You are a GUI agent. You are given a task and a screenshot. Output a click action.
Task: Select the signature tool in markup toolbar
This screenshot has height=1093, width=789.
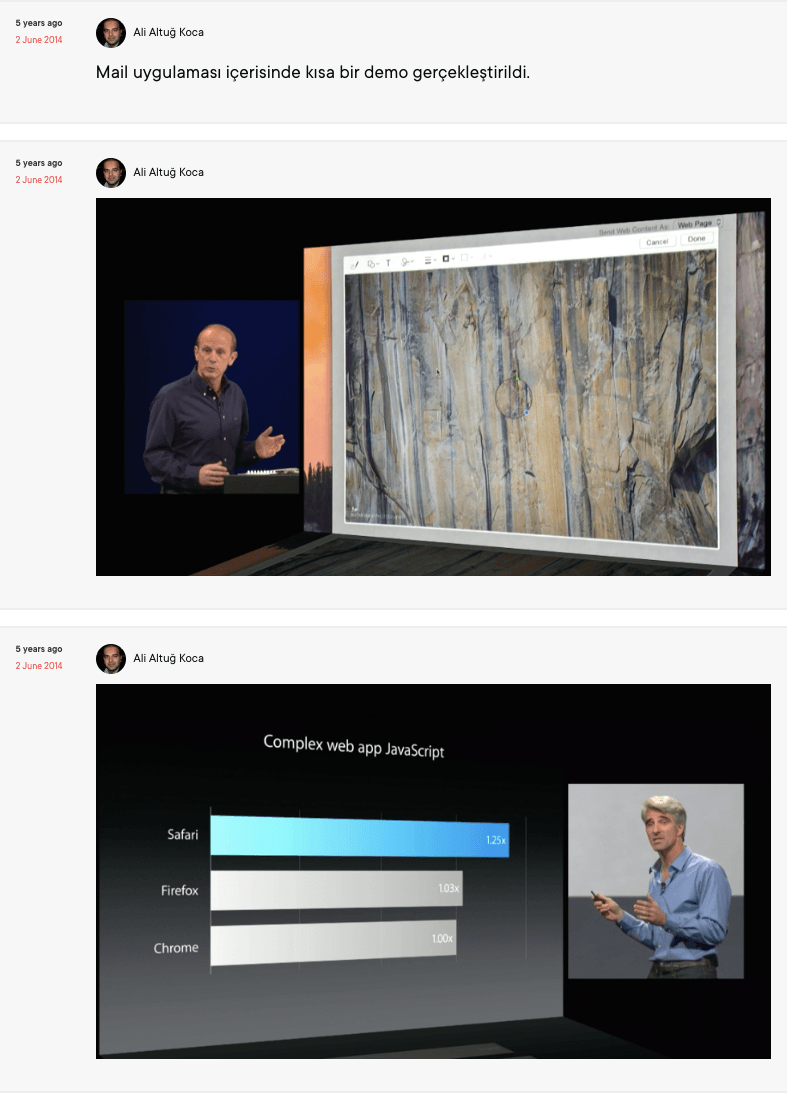pyautogui.click(x=407, y=262)
